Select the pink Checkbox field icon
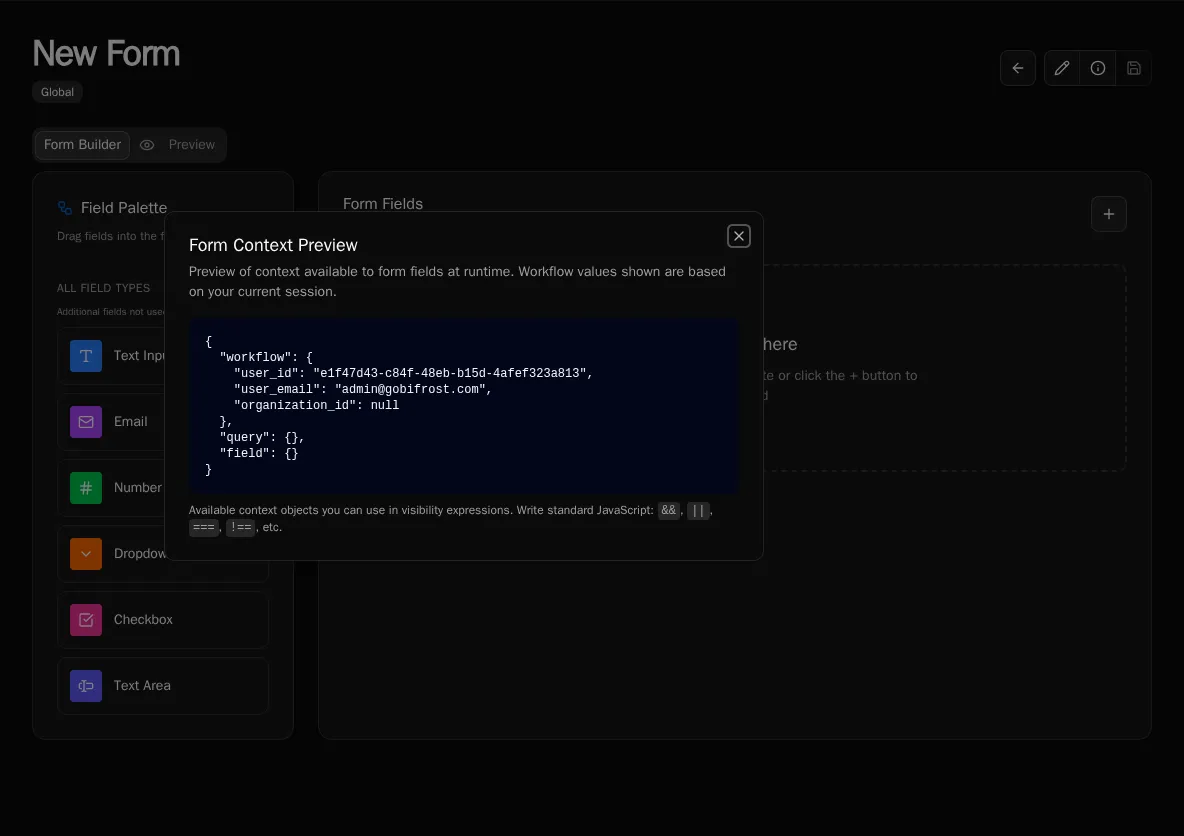This screenshot has width=1184, height=836. [86, 620]
